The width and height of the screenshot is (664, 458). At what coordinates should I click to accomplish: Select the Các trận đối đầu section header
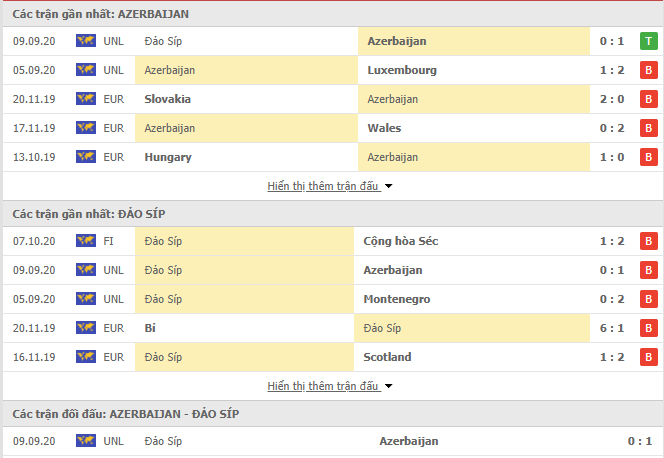[126, 414]
